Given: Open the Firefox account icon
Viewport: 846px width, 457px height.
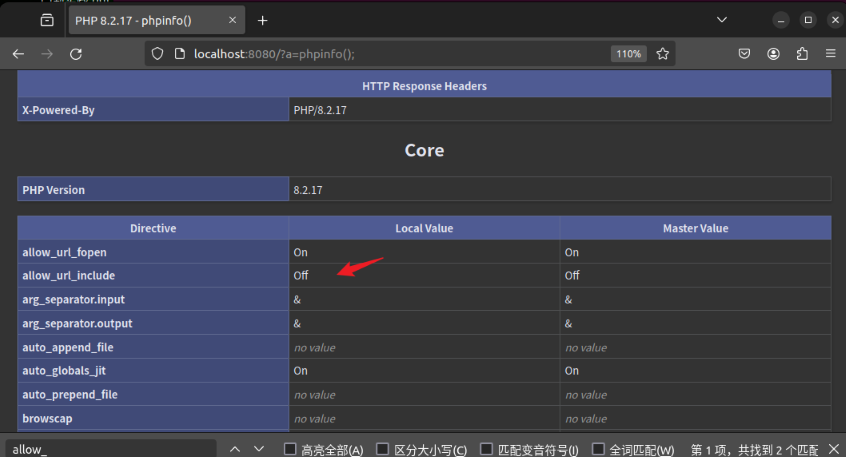Looking at the screenshot, I should 774,54.
